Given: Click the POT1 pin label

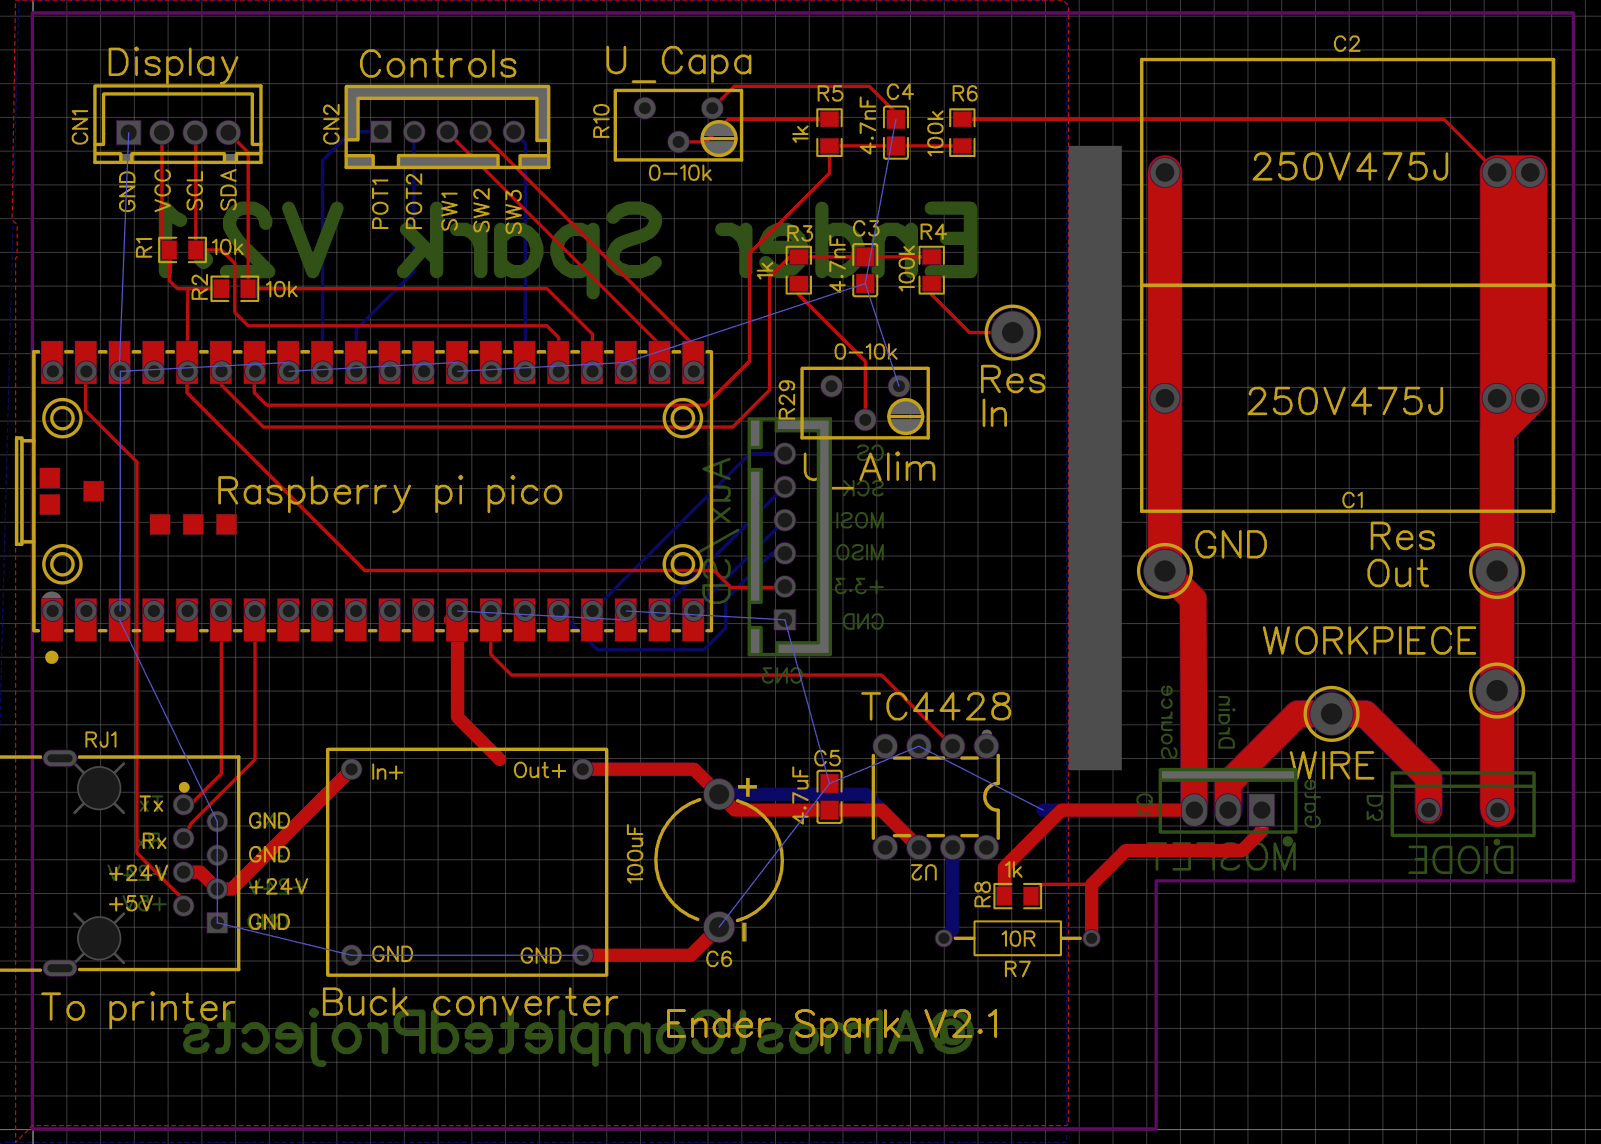Looking at the screenshot, I should pyautogui.click(x=380, y=204).
